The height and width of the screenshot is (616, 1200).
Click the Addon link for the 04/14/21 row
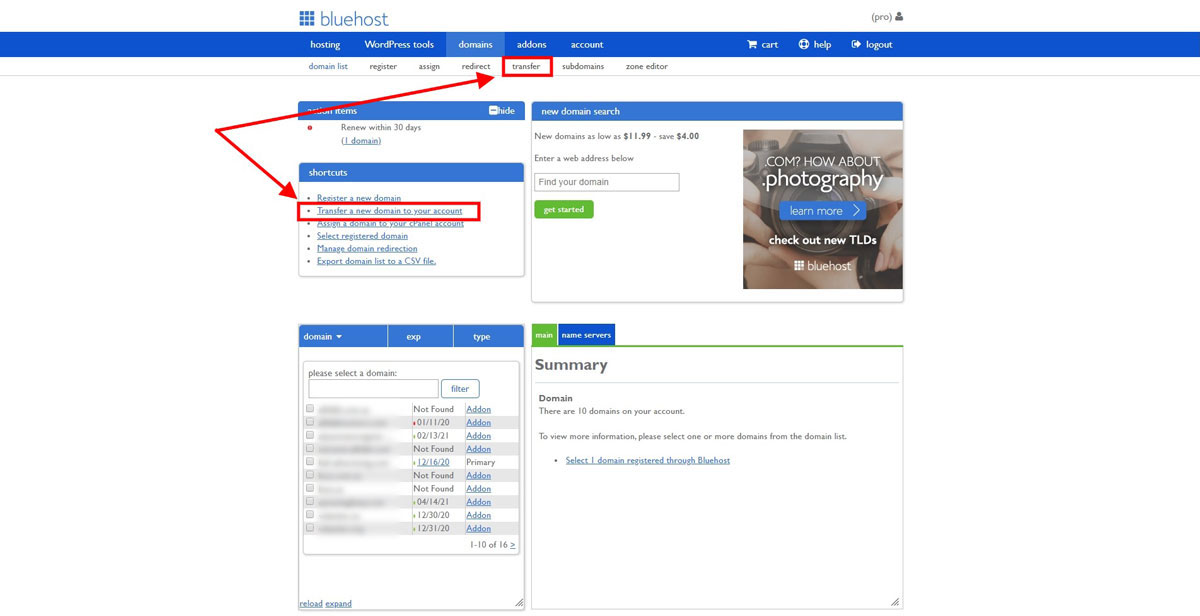(479, 501)
